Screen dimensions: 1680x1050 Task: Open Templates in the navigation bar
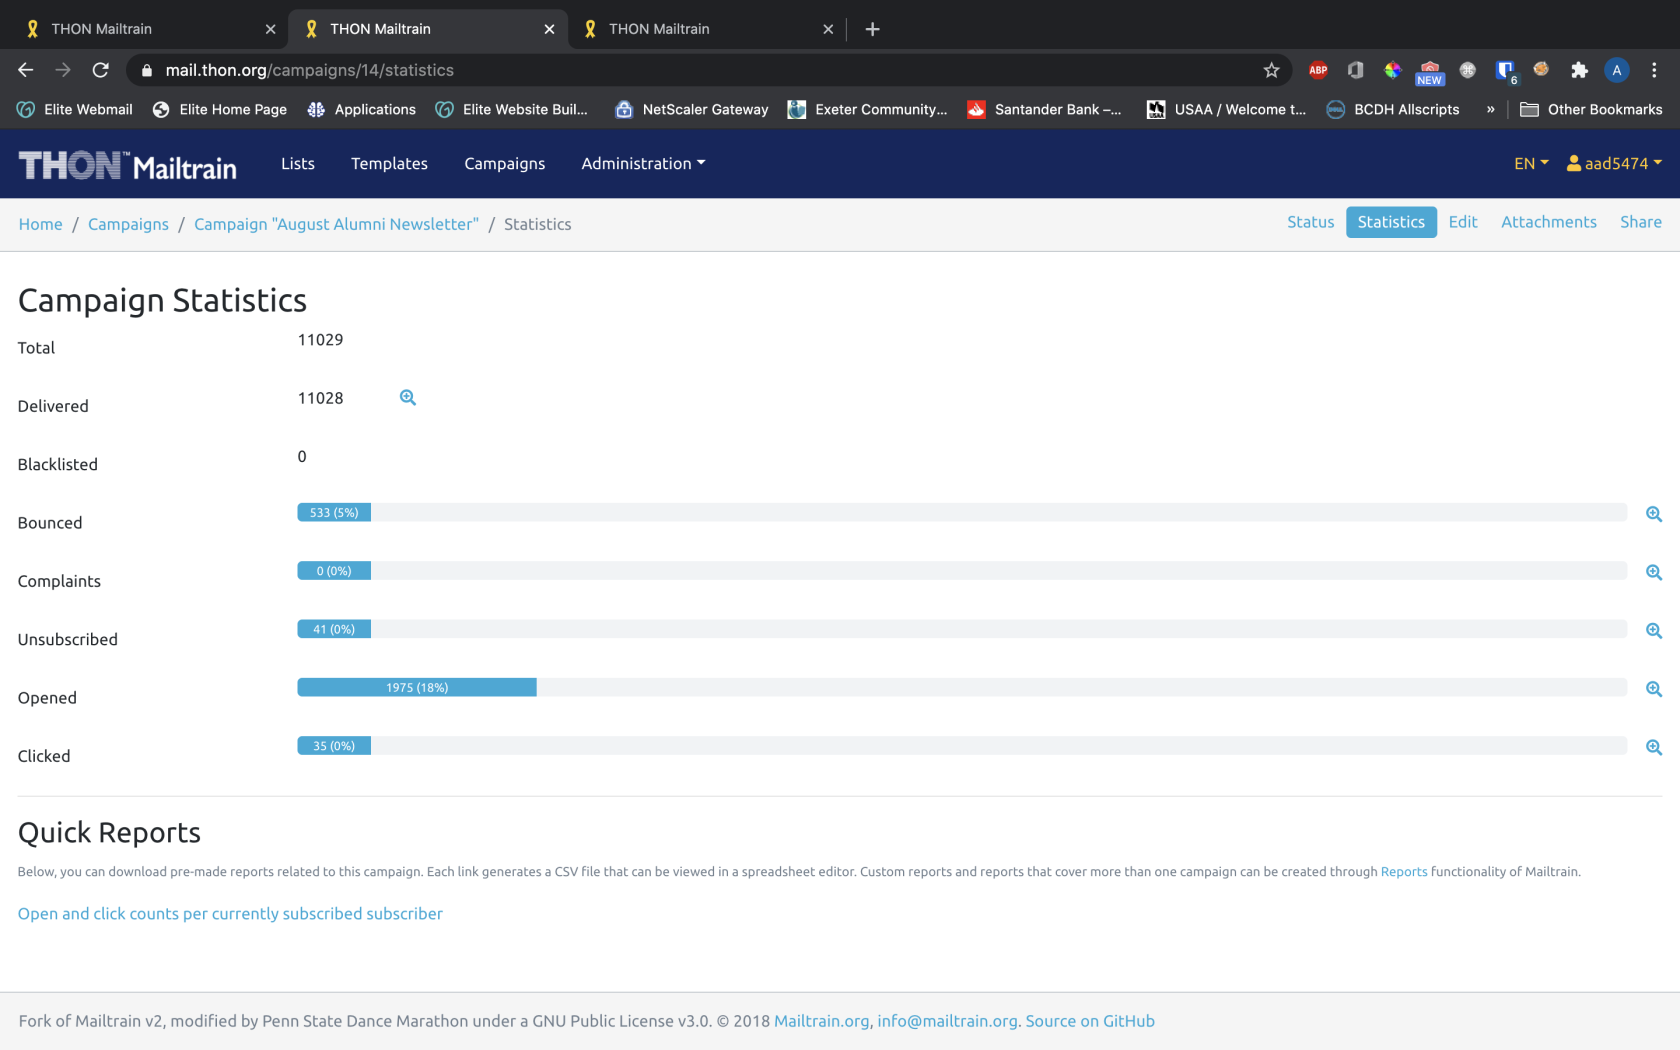(389, 163)
